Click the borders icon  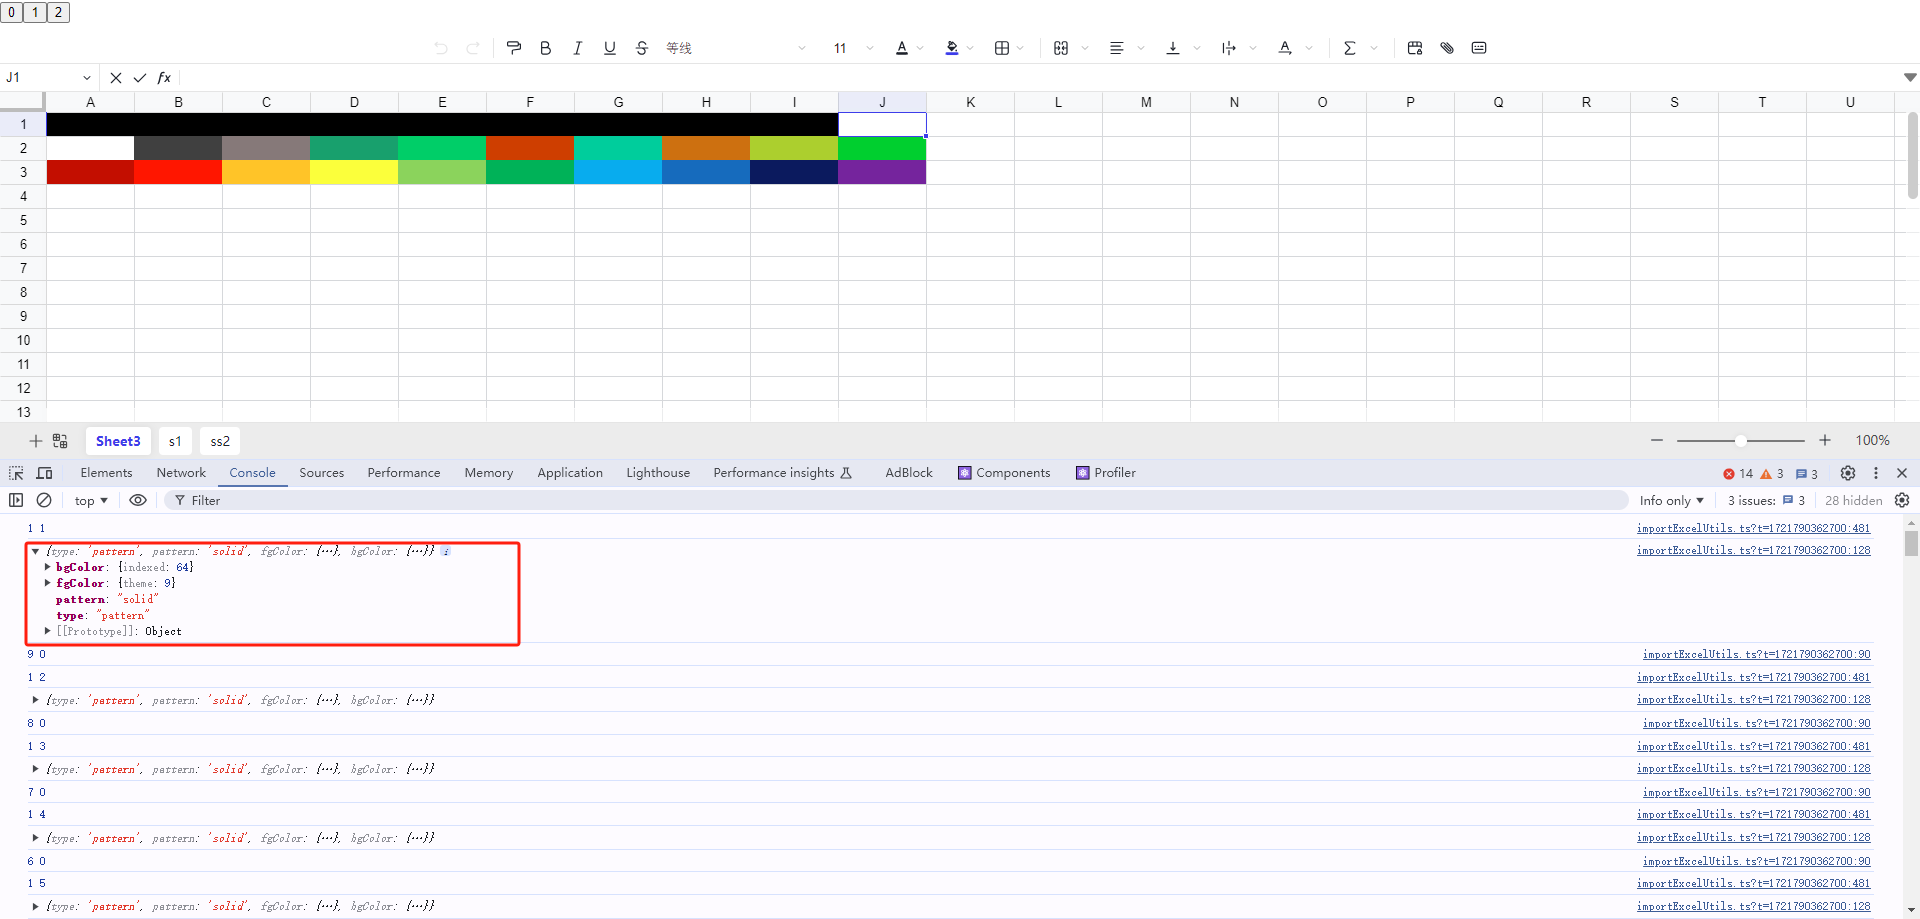point(1002,47)
